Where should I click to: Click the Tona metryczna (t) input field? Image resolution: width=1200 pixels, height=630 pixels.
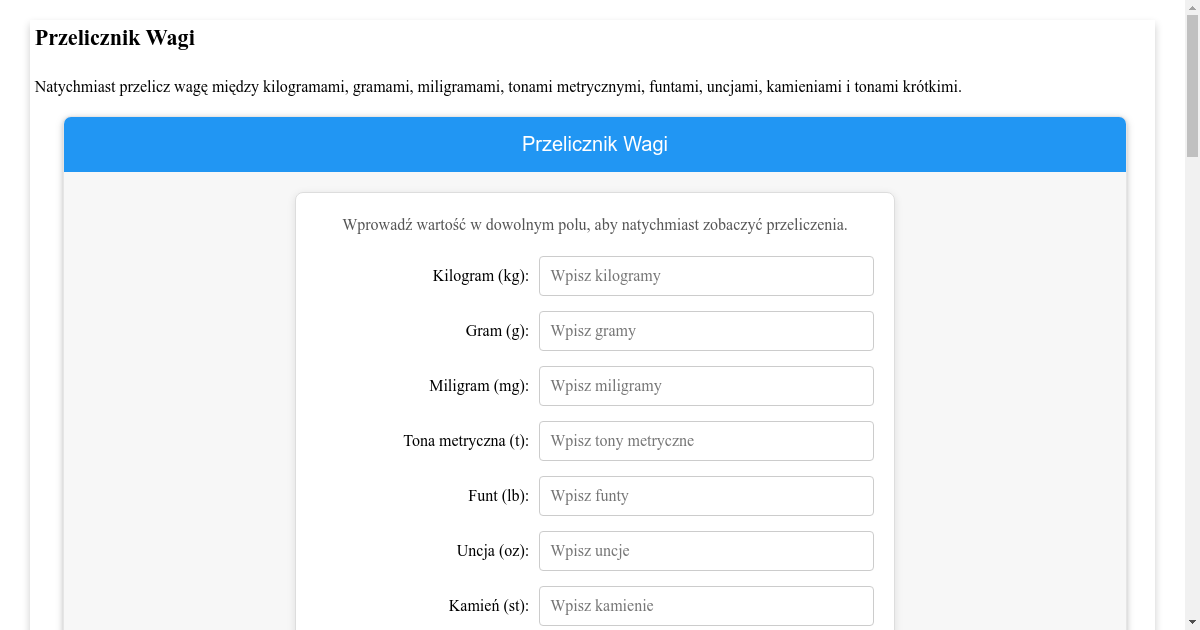coord(706,440)
